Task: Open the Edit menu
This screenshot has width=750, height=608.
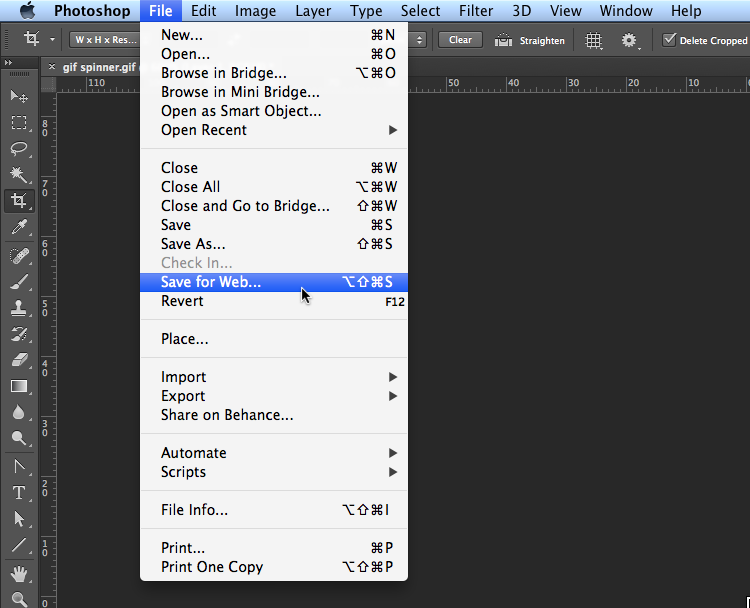Action: [204, 11]
